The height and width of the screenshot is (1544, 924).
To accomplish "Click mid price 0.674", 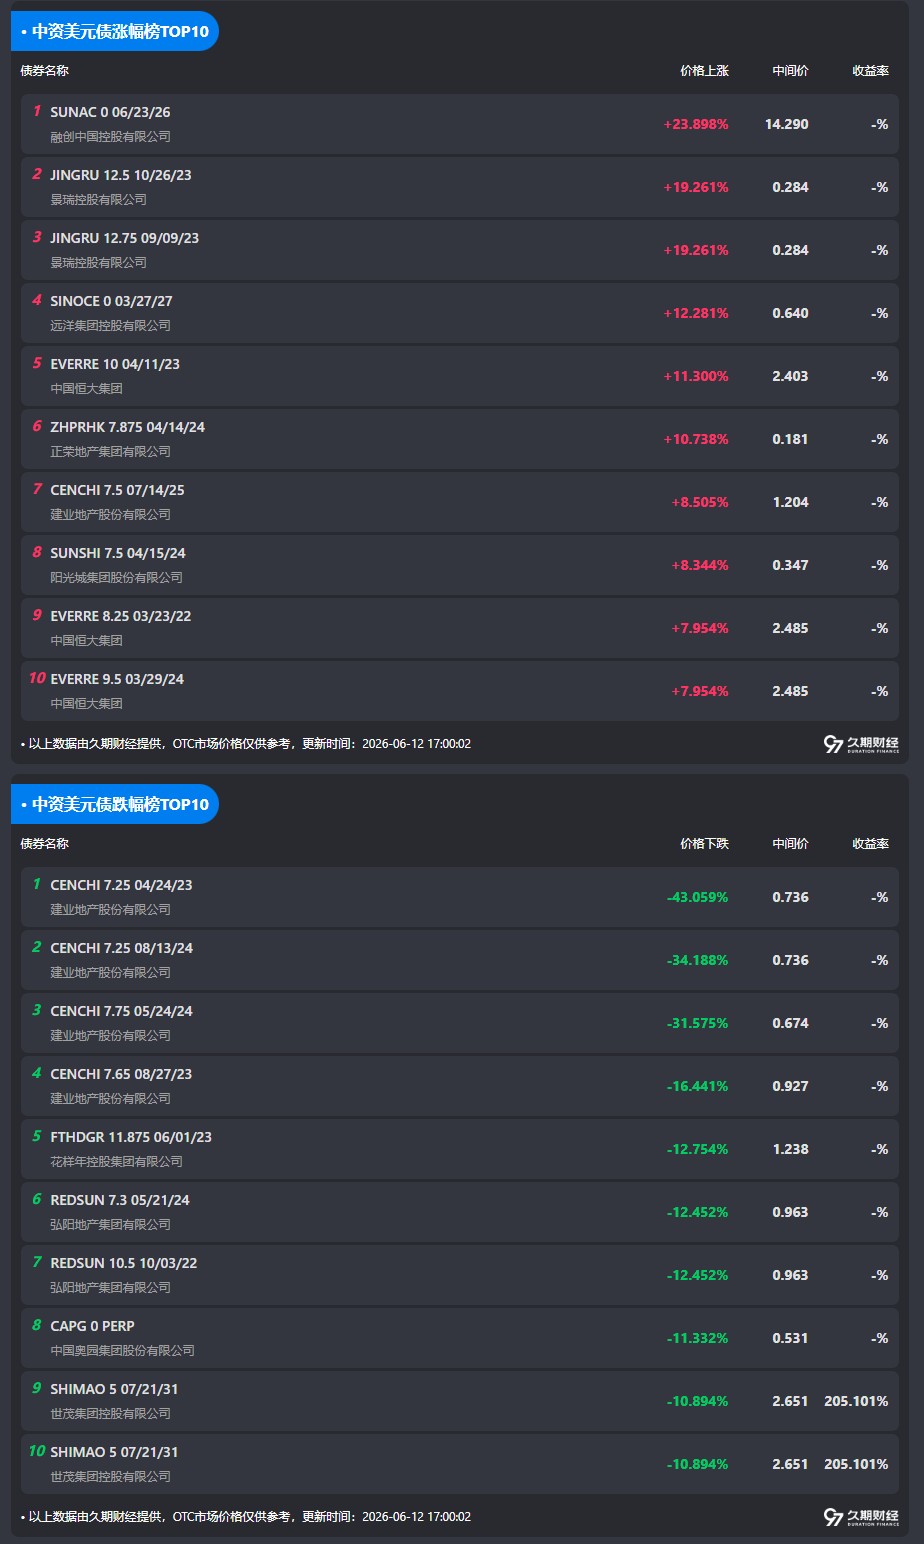I will [x=790, y=1023].
